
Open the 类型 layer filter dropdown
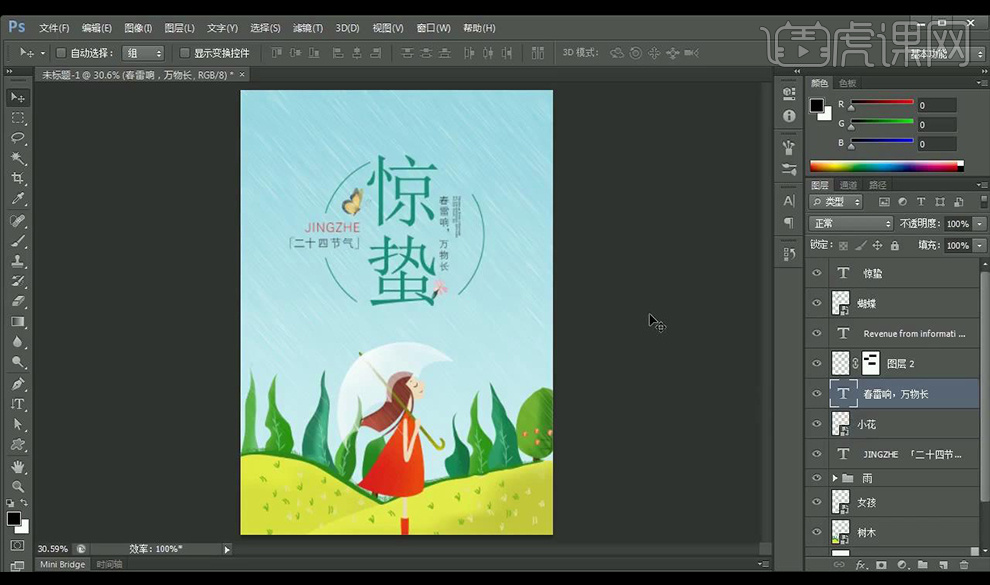[836, 202]
